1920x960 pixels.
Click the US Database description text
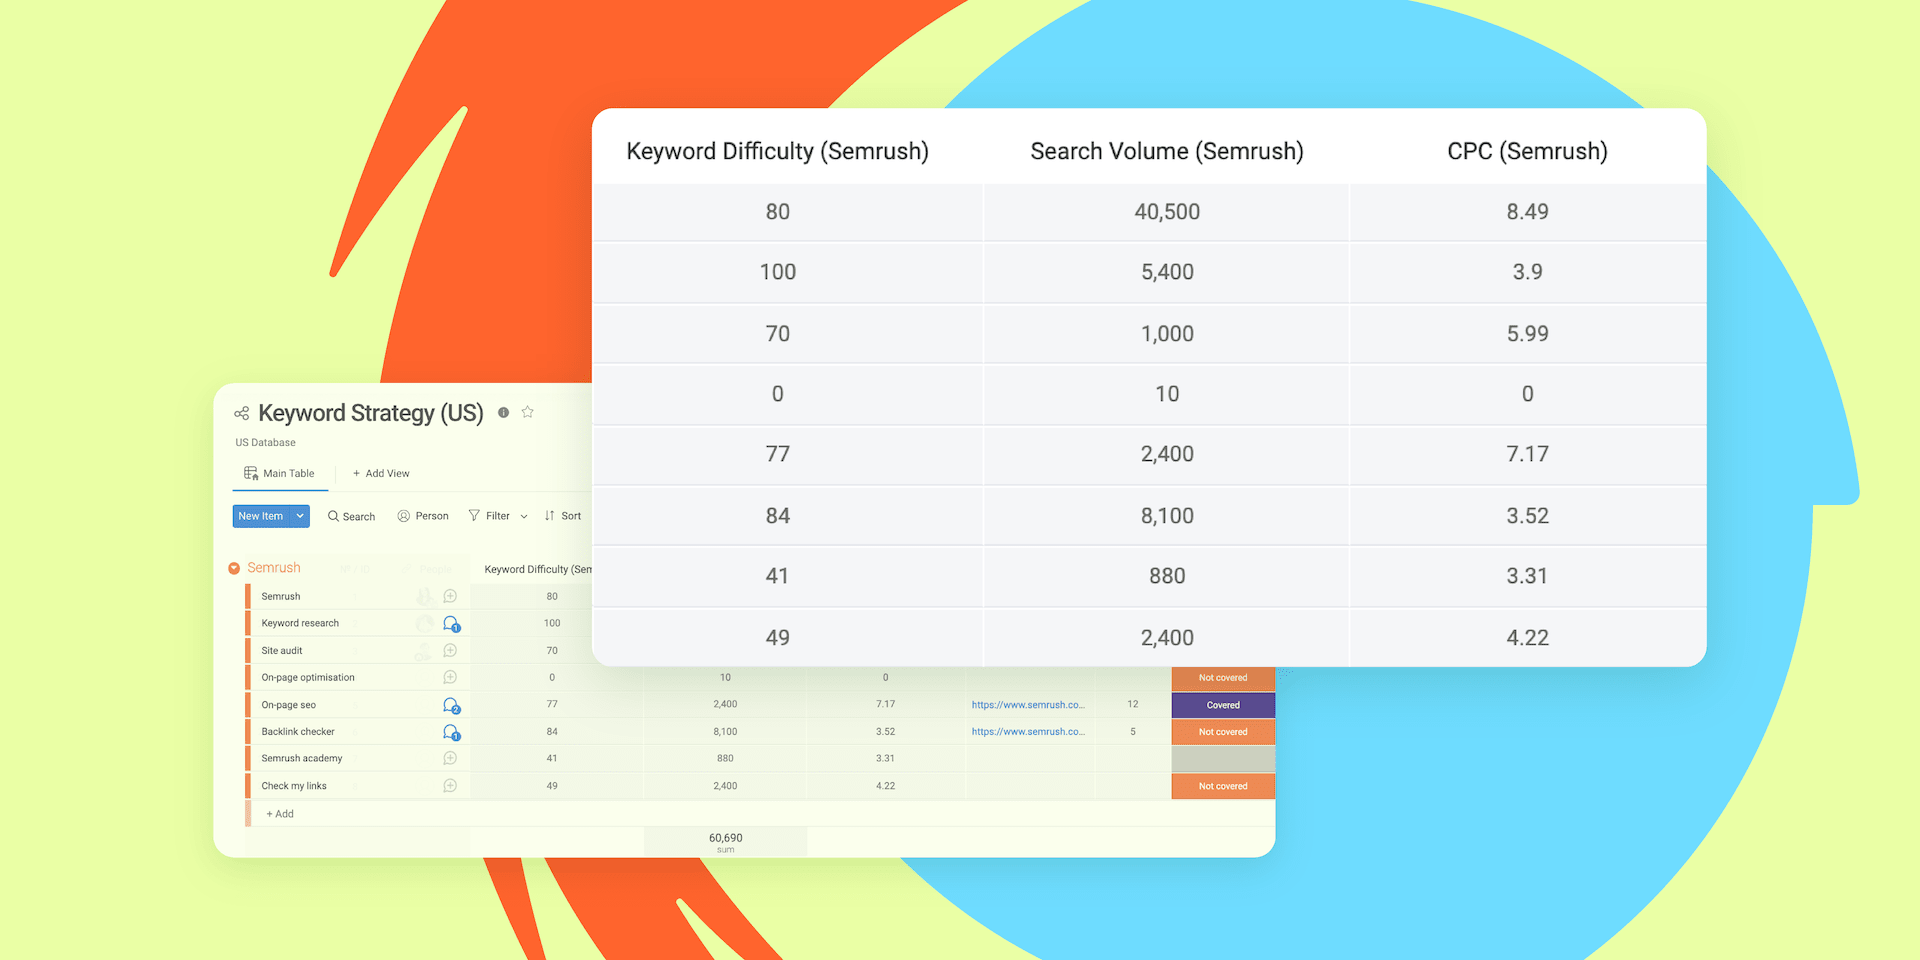[x=265, y=442]
